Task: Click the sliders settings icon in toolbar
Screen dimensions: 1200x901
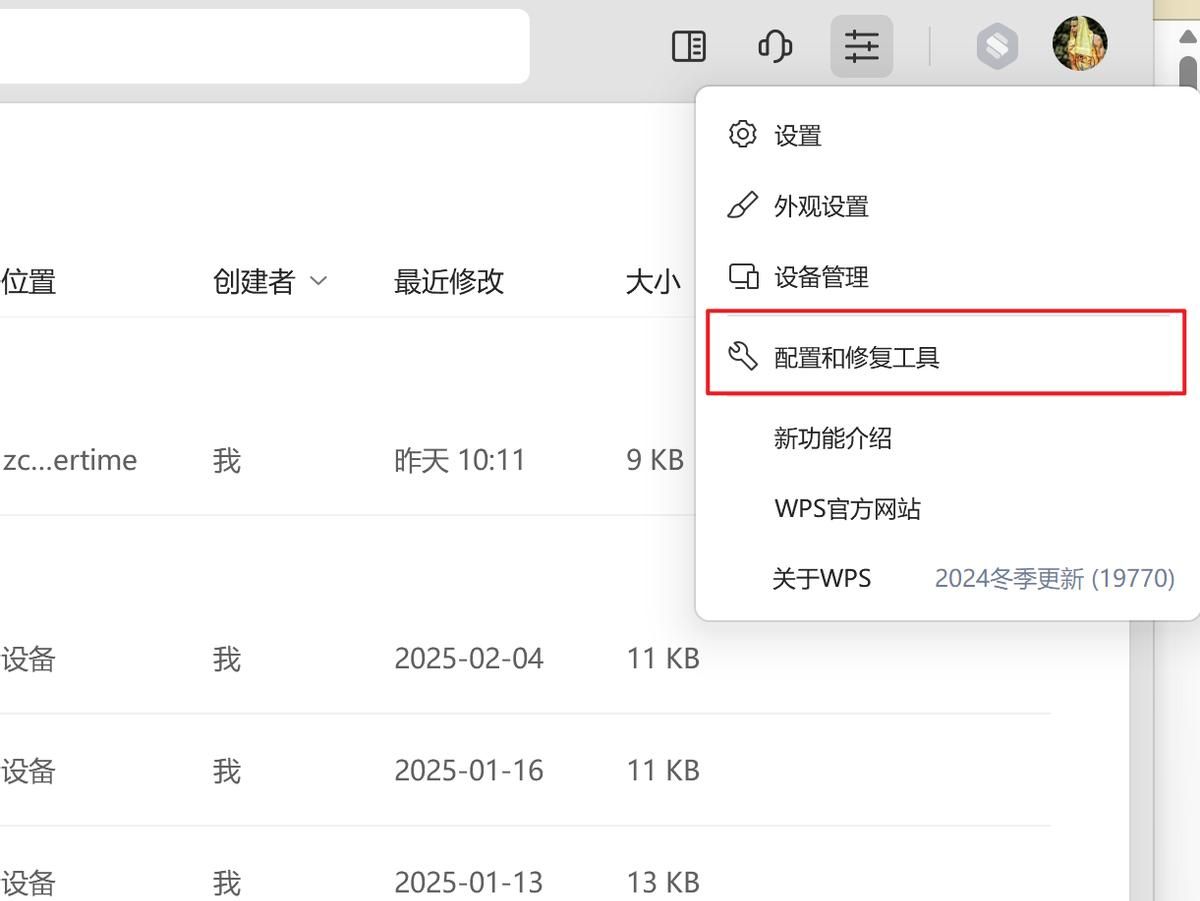Action: click(x=861, y=45)
